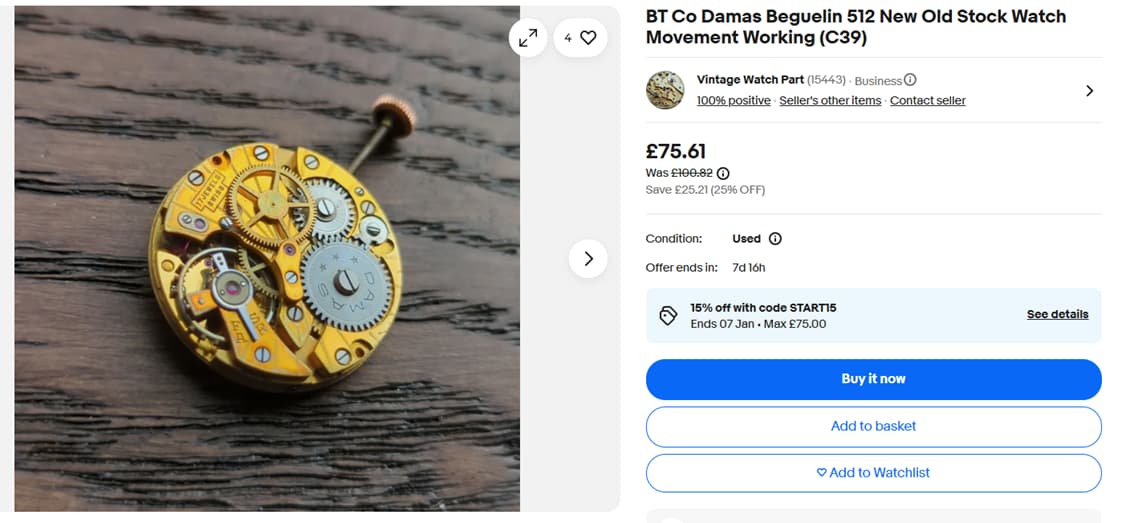
Task: Open See details for the START15 code
Action: 1057,314
